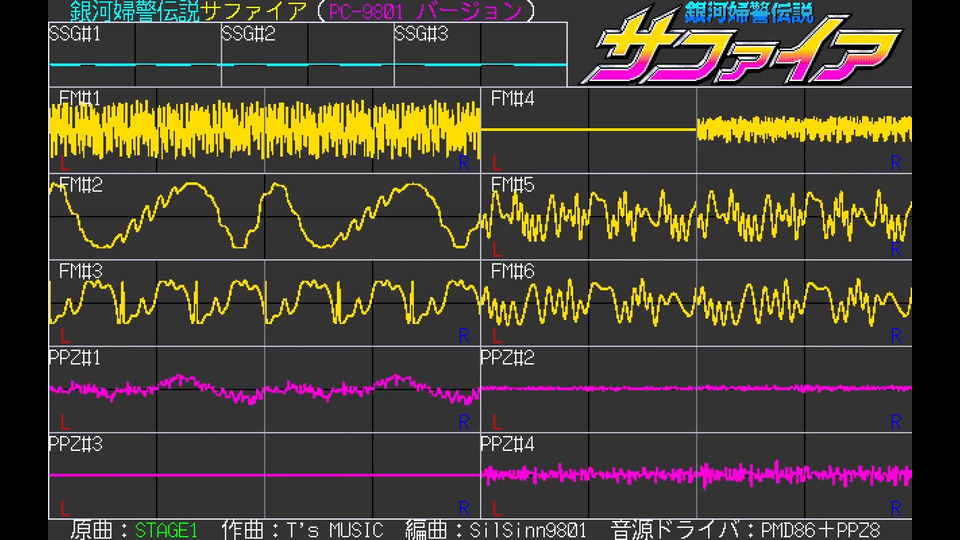This screenshot has width=960, height=540.
Task: Click the yellow FM#6 waveform
Action: point(696,301)
